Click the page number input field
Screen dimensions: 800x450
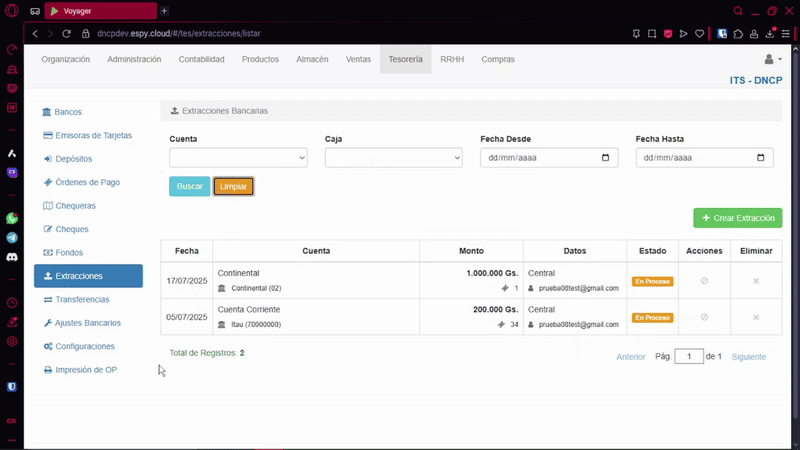click(x=689, y=356)
